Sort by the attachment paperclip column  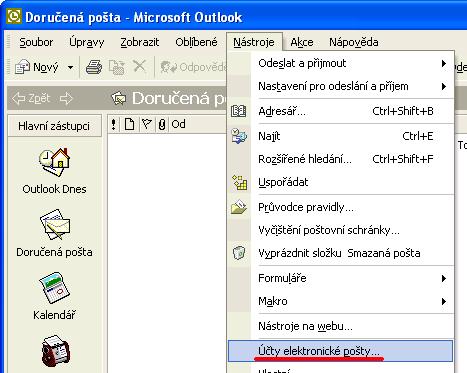click(162, 125)
